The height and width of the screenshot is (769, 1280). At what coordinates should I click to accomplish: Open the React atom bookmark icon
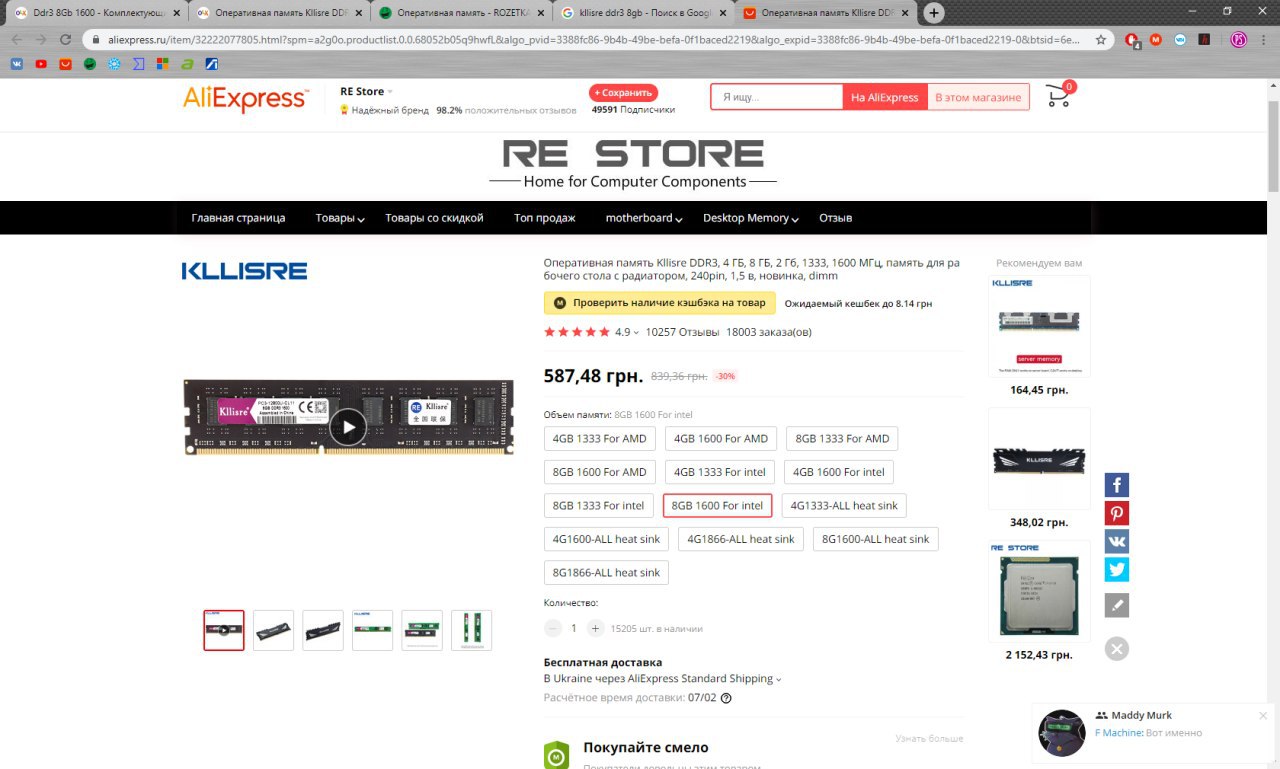pyautogui.click(x=114, y=64)
